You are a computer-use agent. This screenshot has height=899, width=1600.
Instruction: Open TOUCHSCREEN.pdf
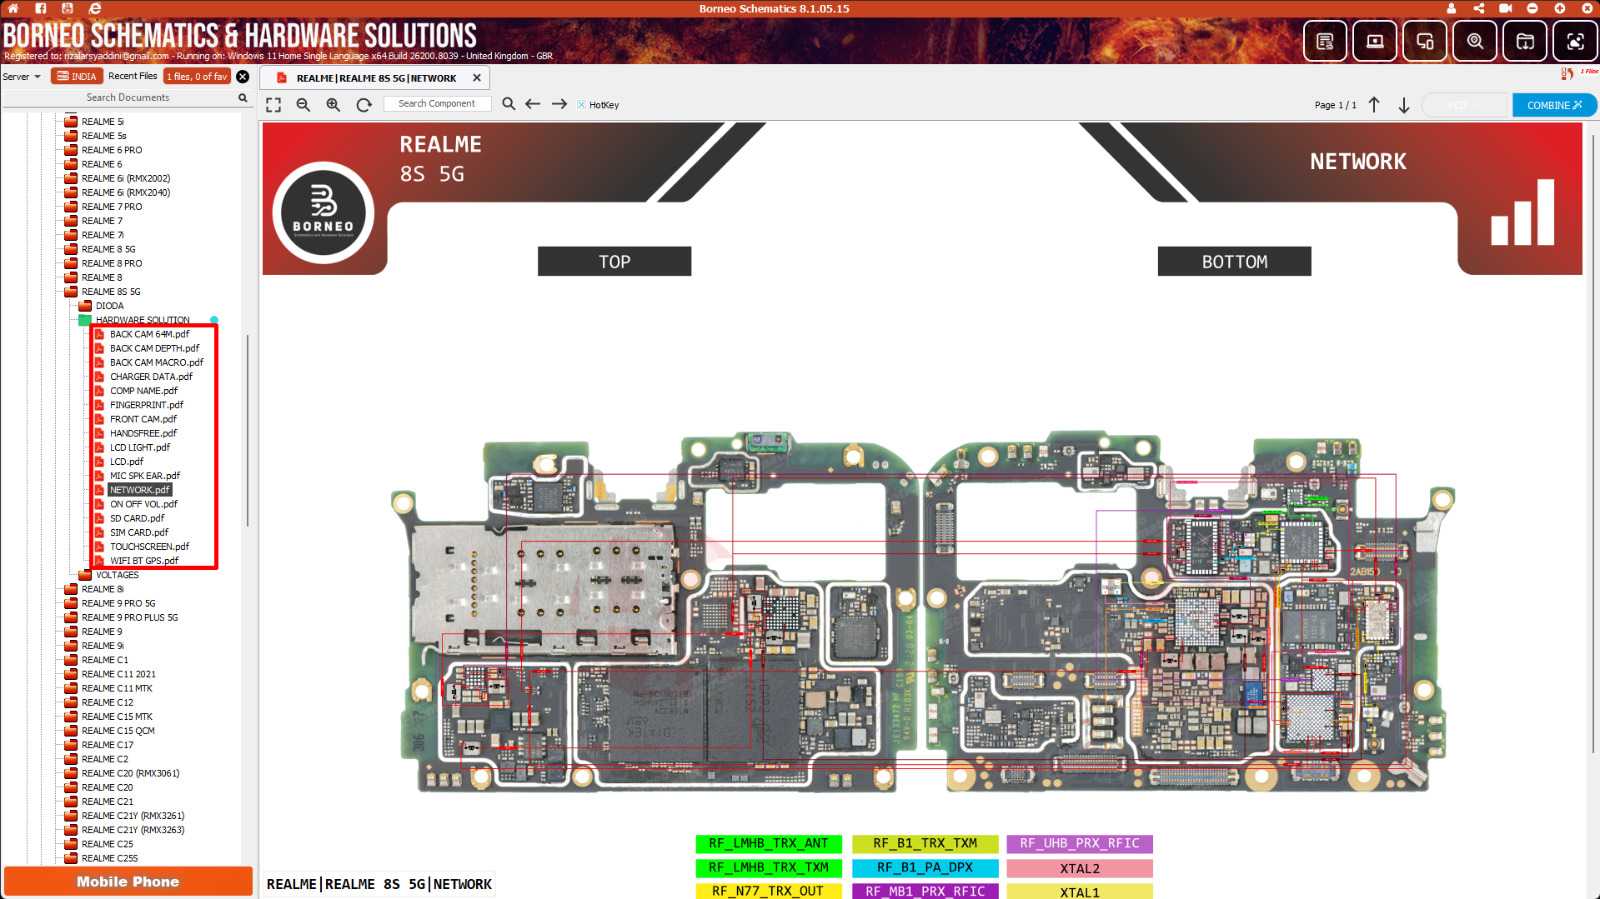click(149, 547)
